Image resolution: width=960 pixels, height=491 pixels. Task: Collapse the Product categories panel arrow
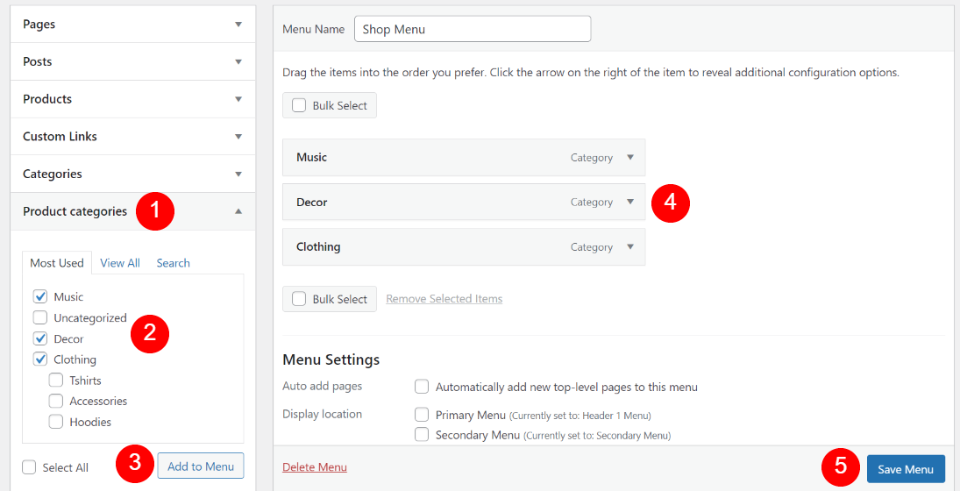click(238, 211)
